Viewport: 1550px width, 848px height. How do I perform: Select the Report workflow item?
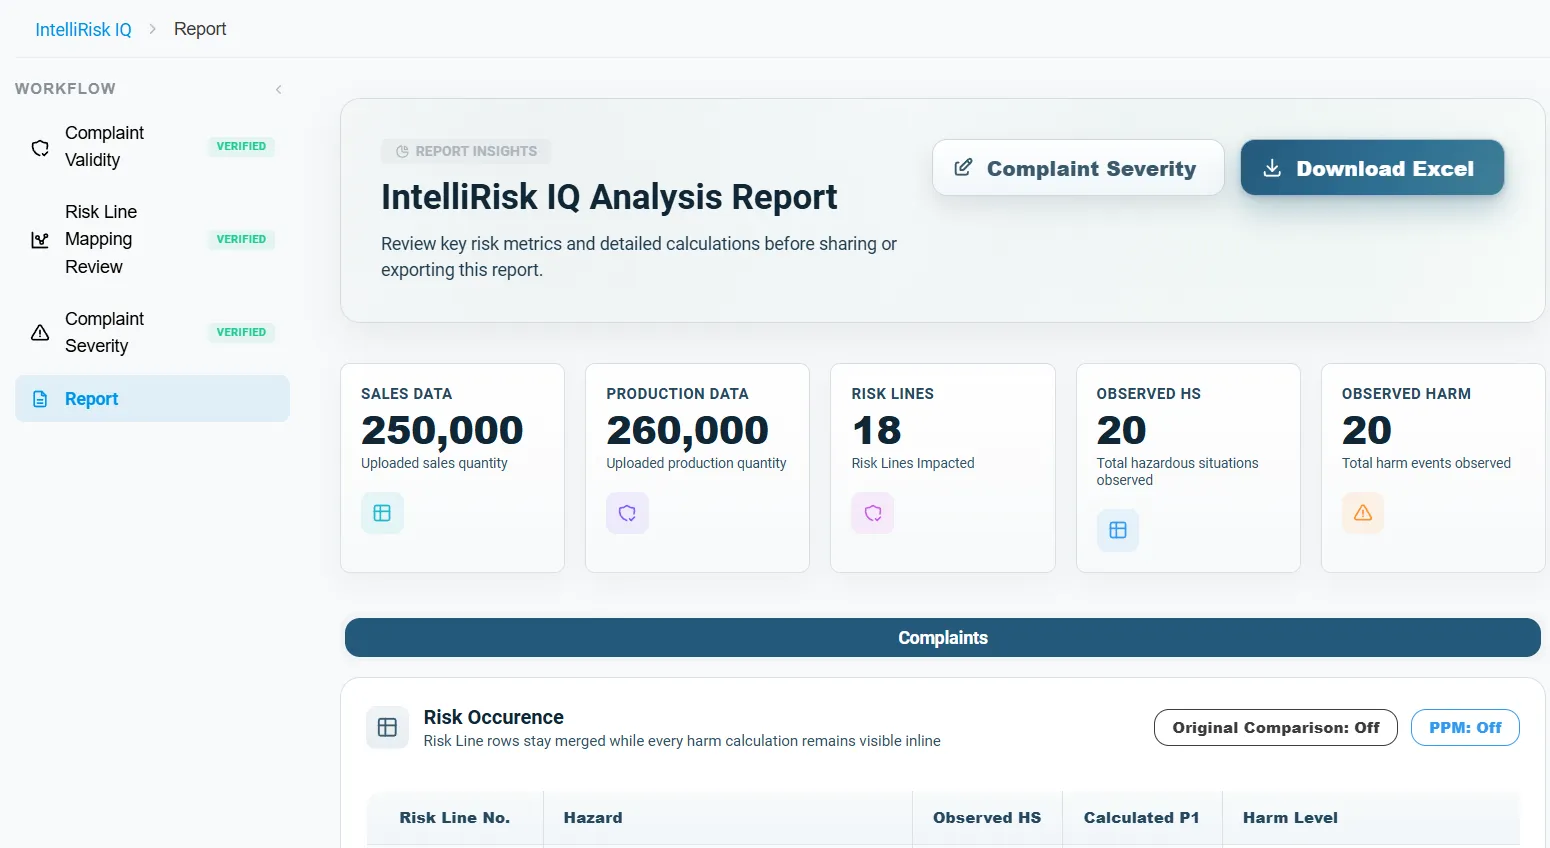[152, 399]
